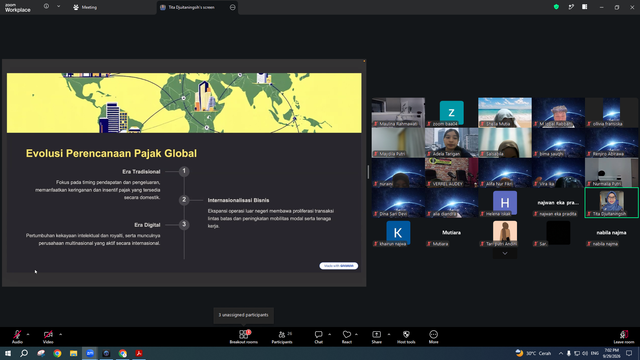Click the green encryption shield icon

pyautogui.click(x=556, y=7)
